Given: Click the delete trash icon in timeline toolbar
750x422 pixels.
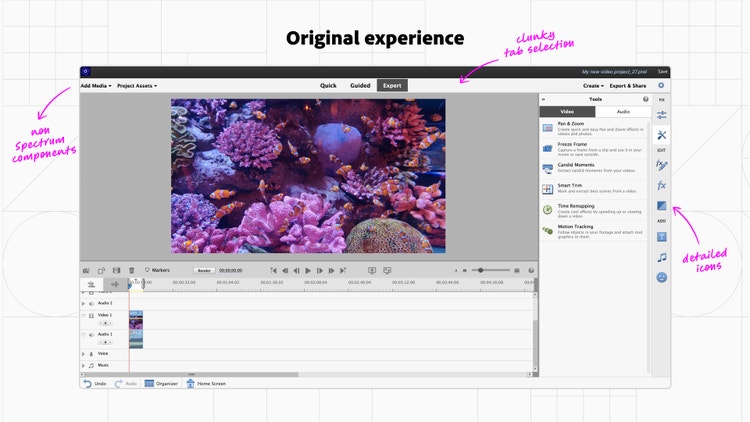Looking at the screenshot, I should (132, 270).
